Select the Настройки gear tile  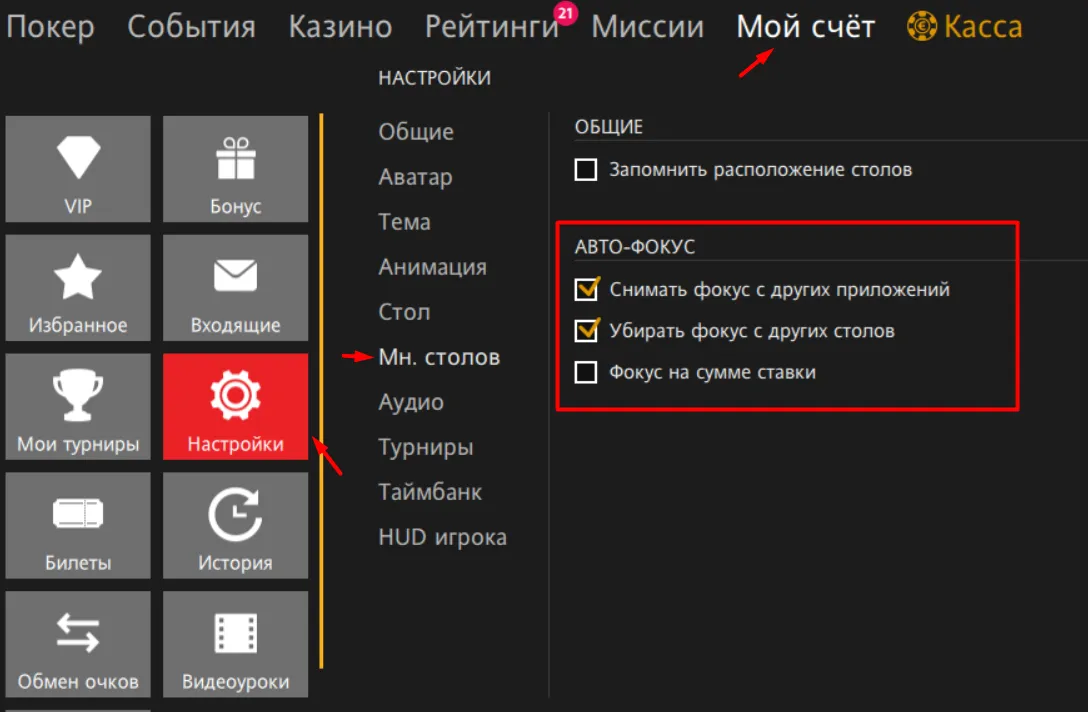(235, 406)
